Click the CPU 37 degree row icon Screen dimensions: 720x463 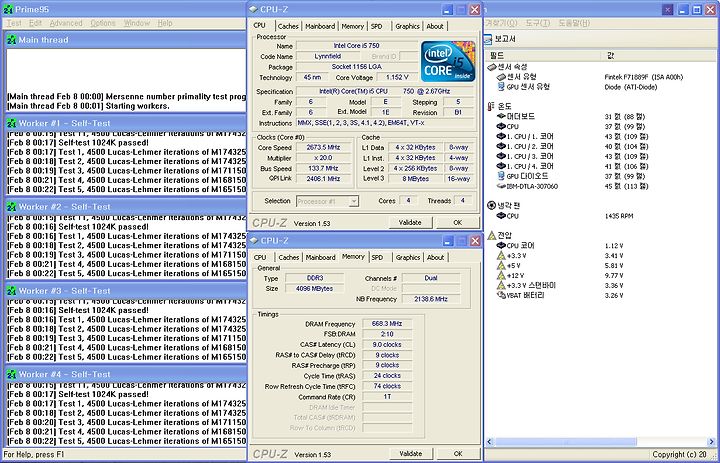pyautogui.click(x=501, y=126)
